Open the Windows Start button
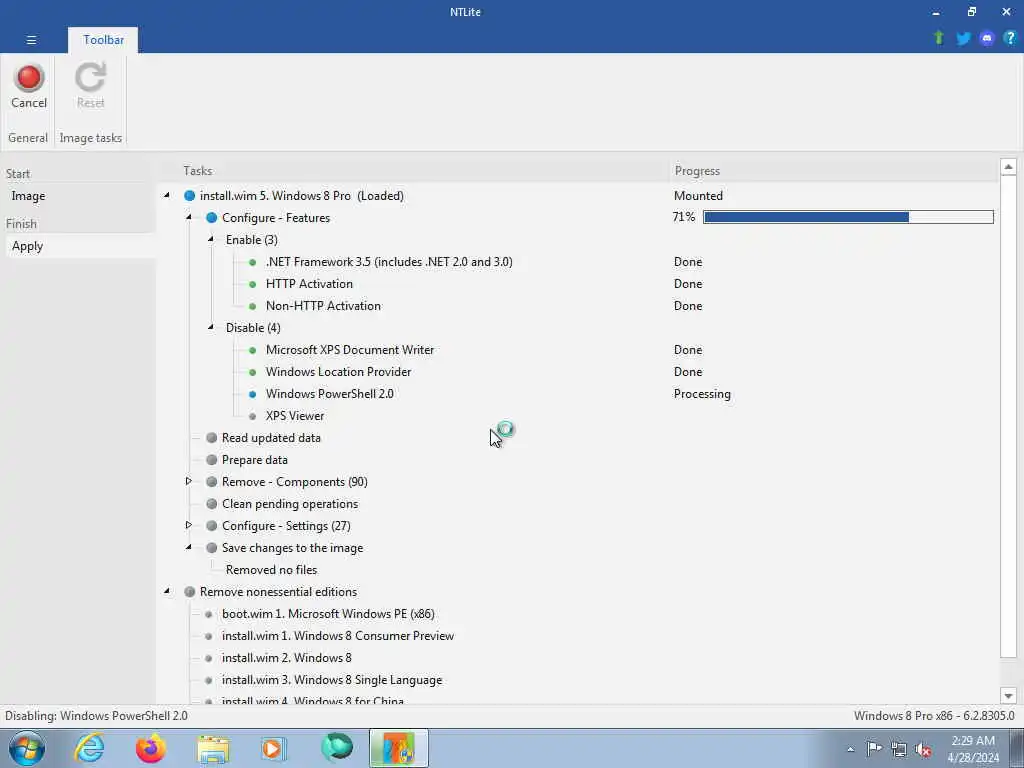 26,748
